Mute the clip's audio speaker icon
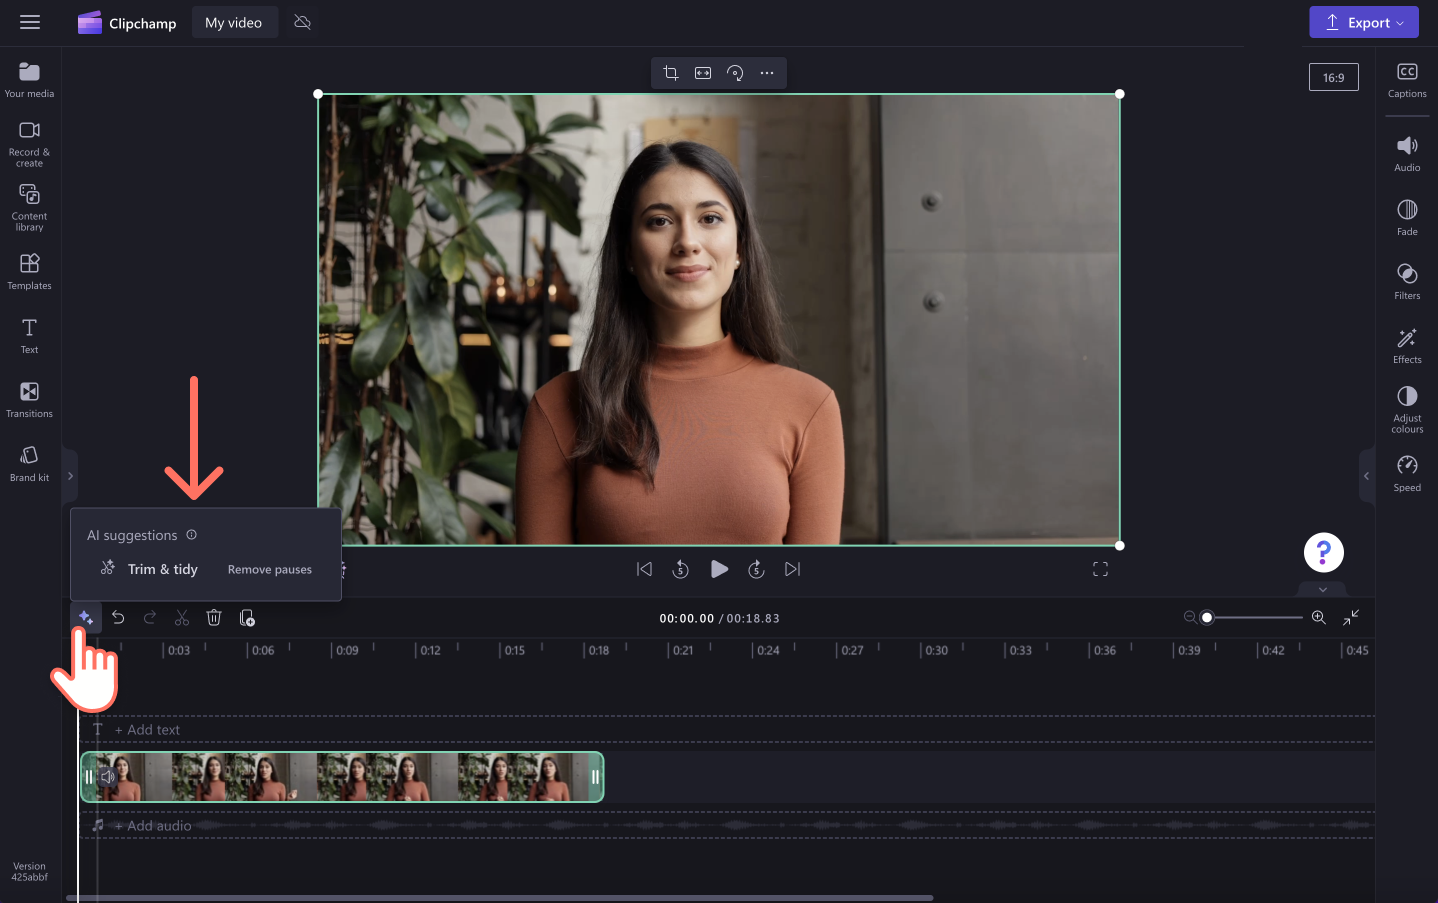The image size is (1438, 903). pyautogui.click(x=108, y=777)
